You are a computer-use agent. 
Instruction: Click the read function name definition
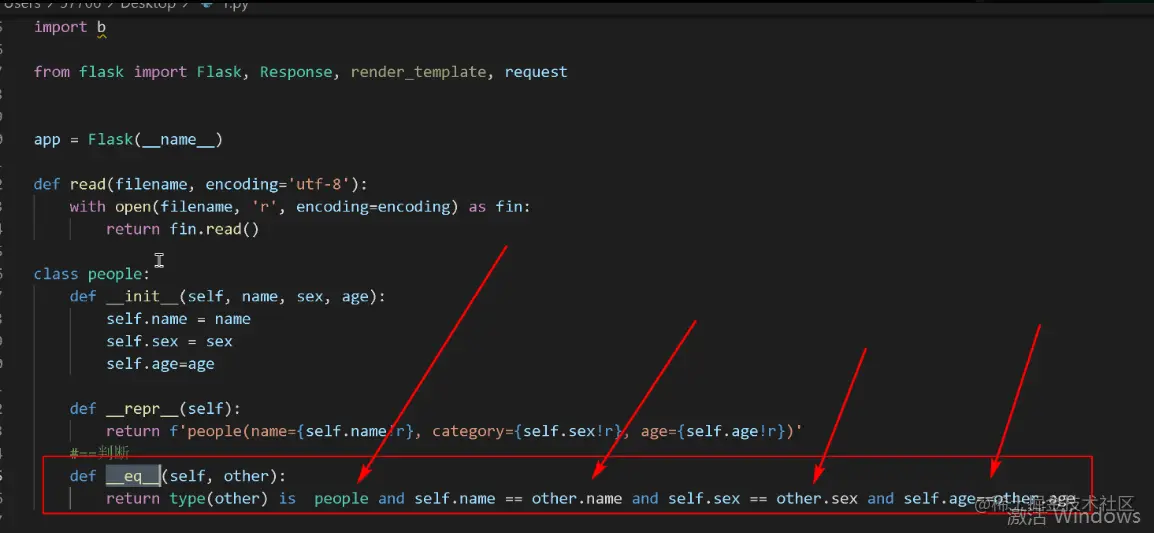click(x=88, y=185)
